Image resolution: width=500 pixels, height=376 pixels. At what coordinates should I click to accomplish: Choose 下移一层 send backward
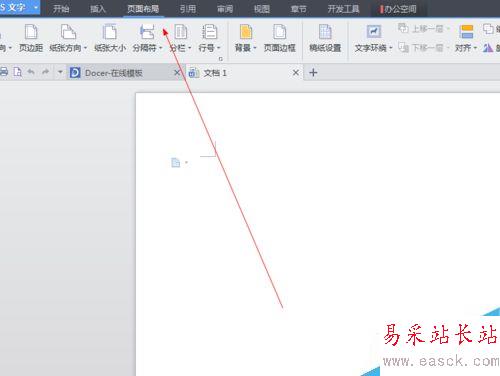[424, 48]
